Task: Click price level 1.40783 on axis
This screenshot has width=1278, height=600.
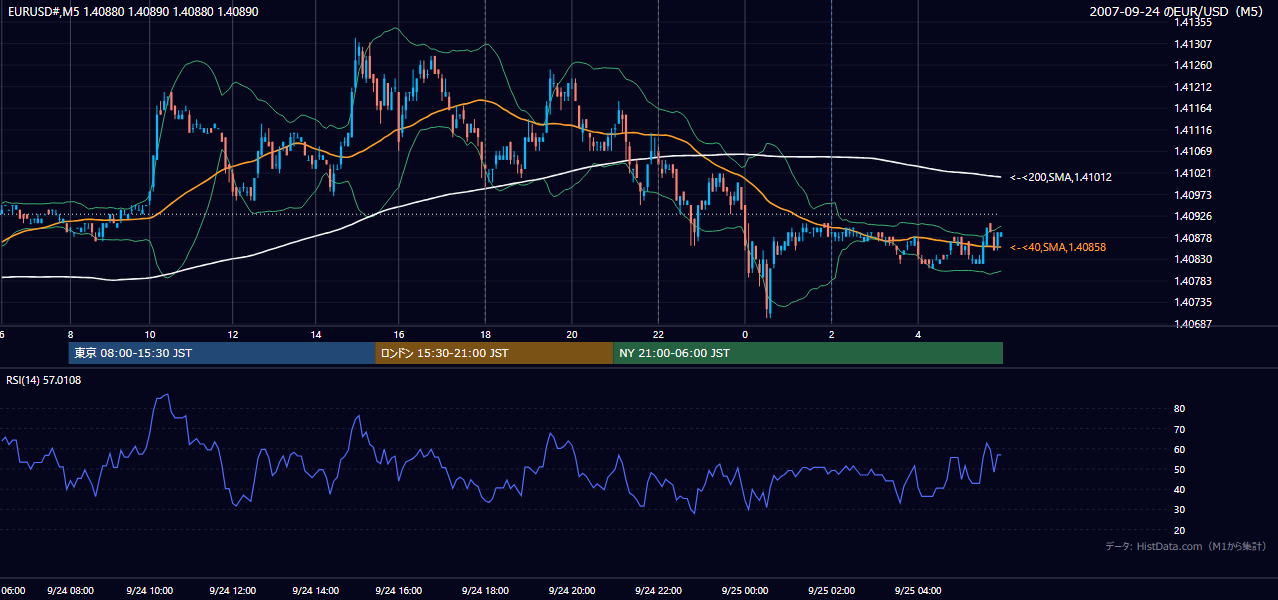Action: pos(1192,281)
